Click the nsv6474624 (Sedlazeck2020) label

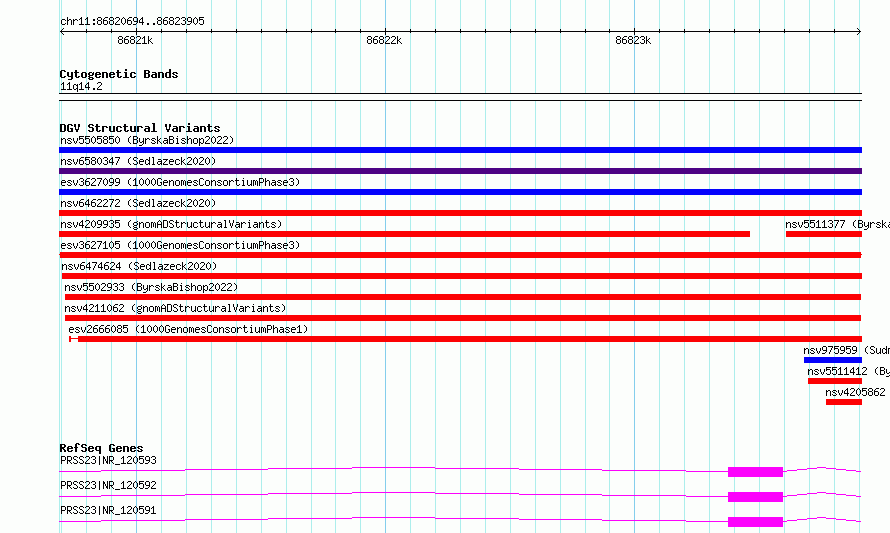coord(139,266)
